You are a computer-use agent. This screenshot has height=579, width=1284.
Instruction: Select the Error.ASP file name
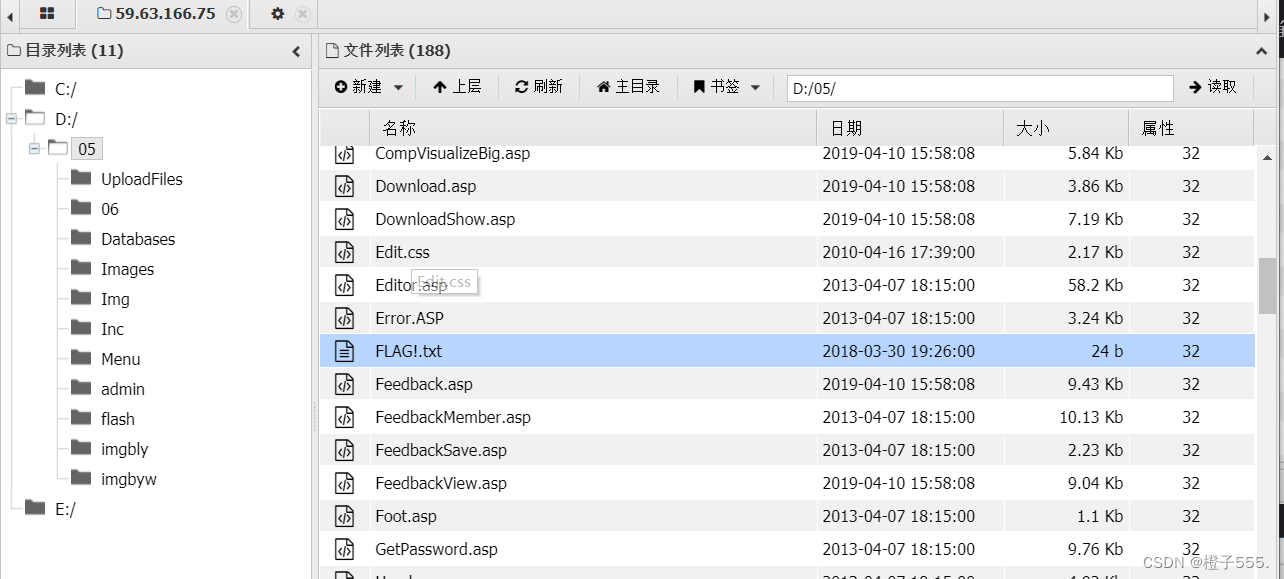coord(409,318)
